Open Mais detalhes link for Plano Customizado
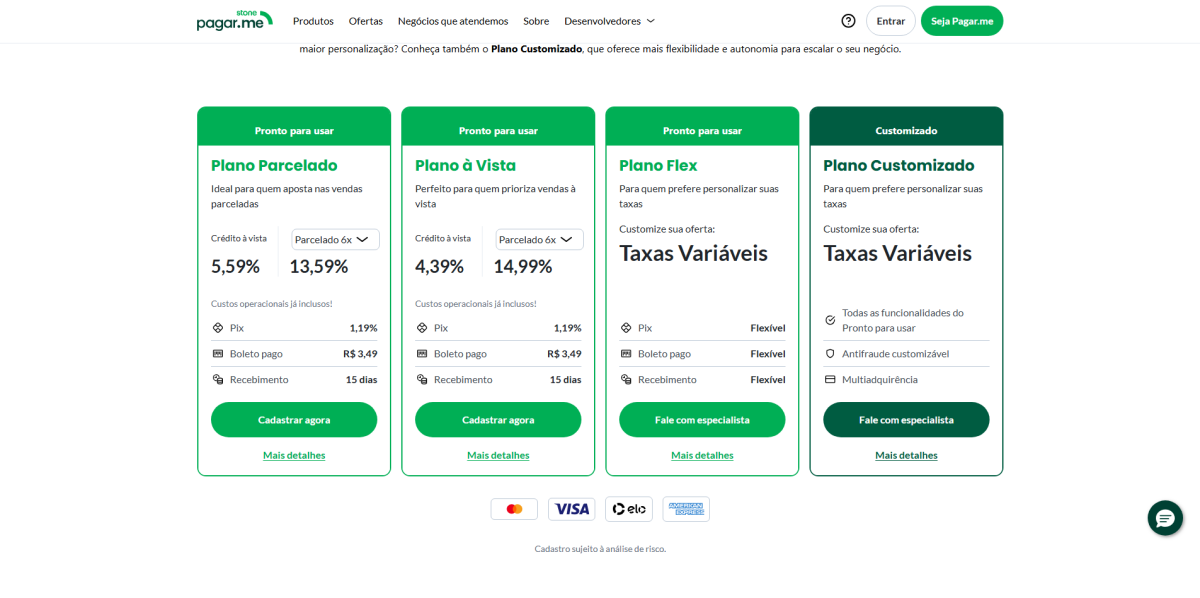 [906, 455]
